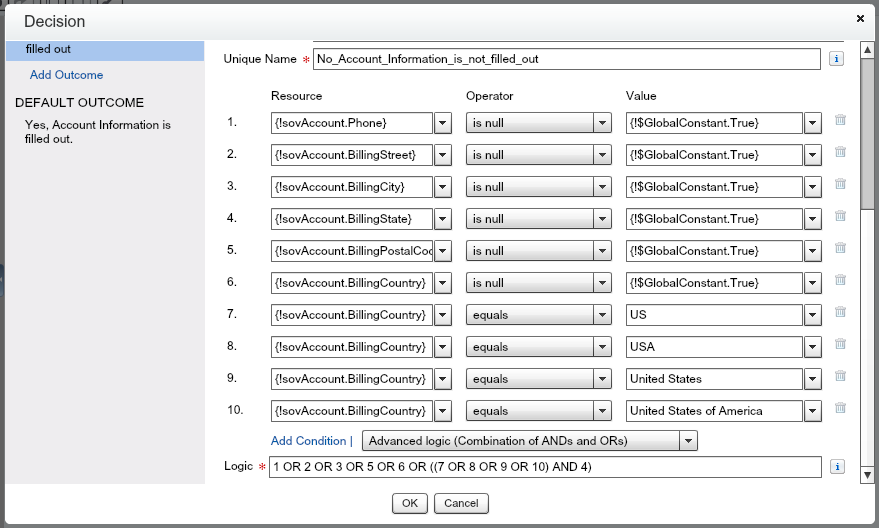Viewport: 879px width, 528px height.
Task: Expand Advanced logic combination dropdown
Action: tap(687, 441)
